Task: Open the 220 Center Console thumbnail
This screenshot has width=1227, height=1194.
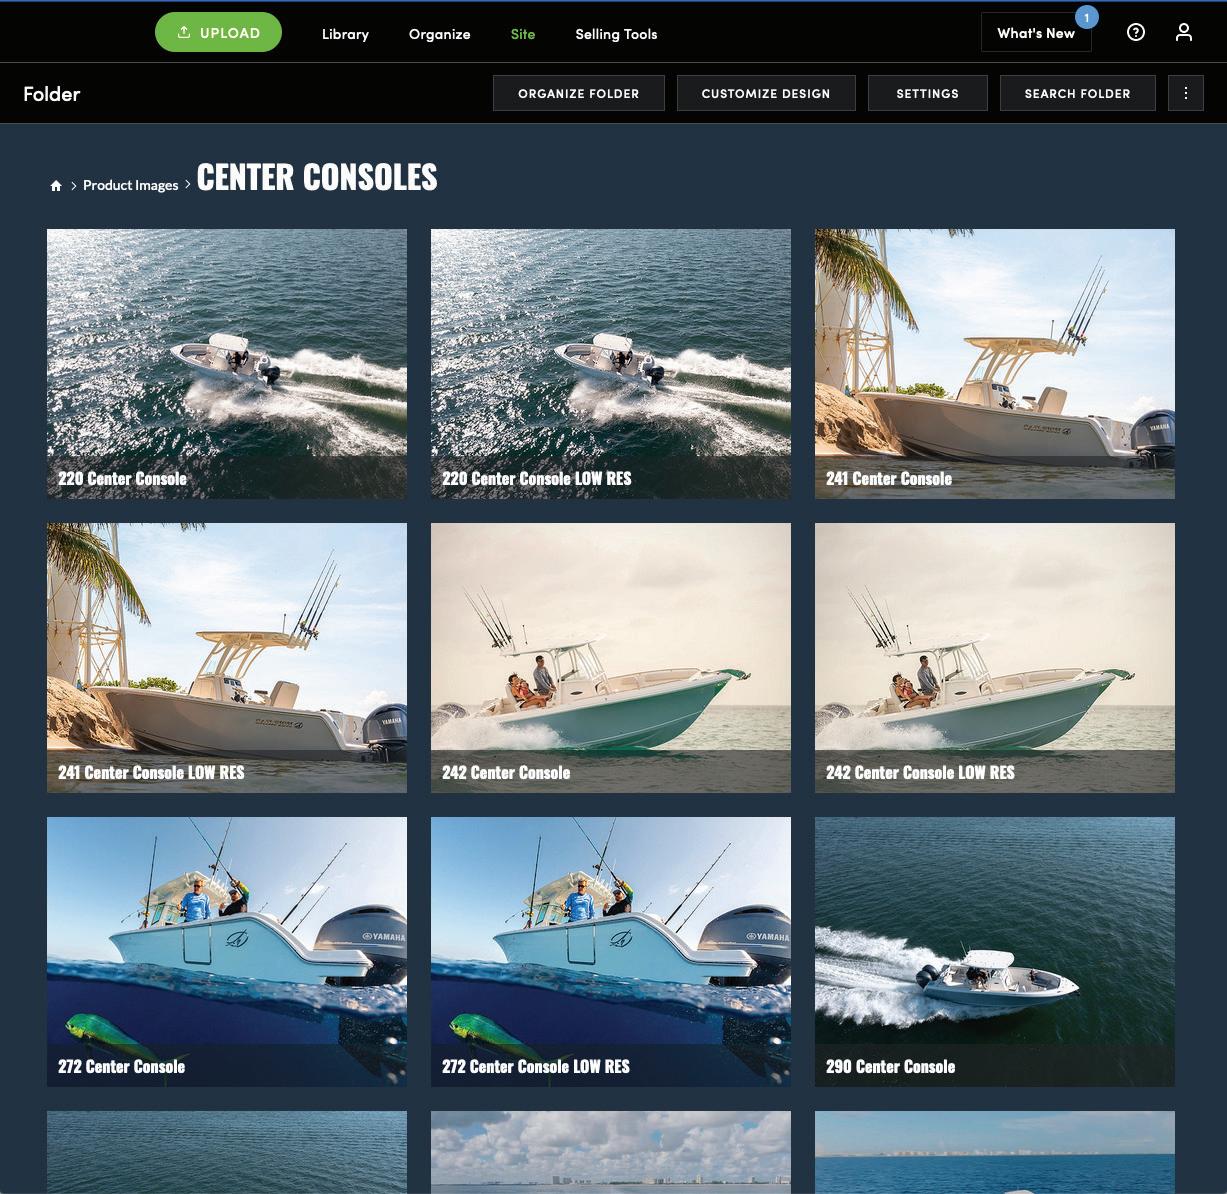Action: point(227,364)
